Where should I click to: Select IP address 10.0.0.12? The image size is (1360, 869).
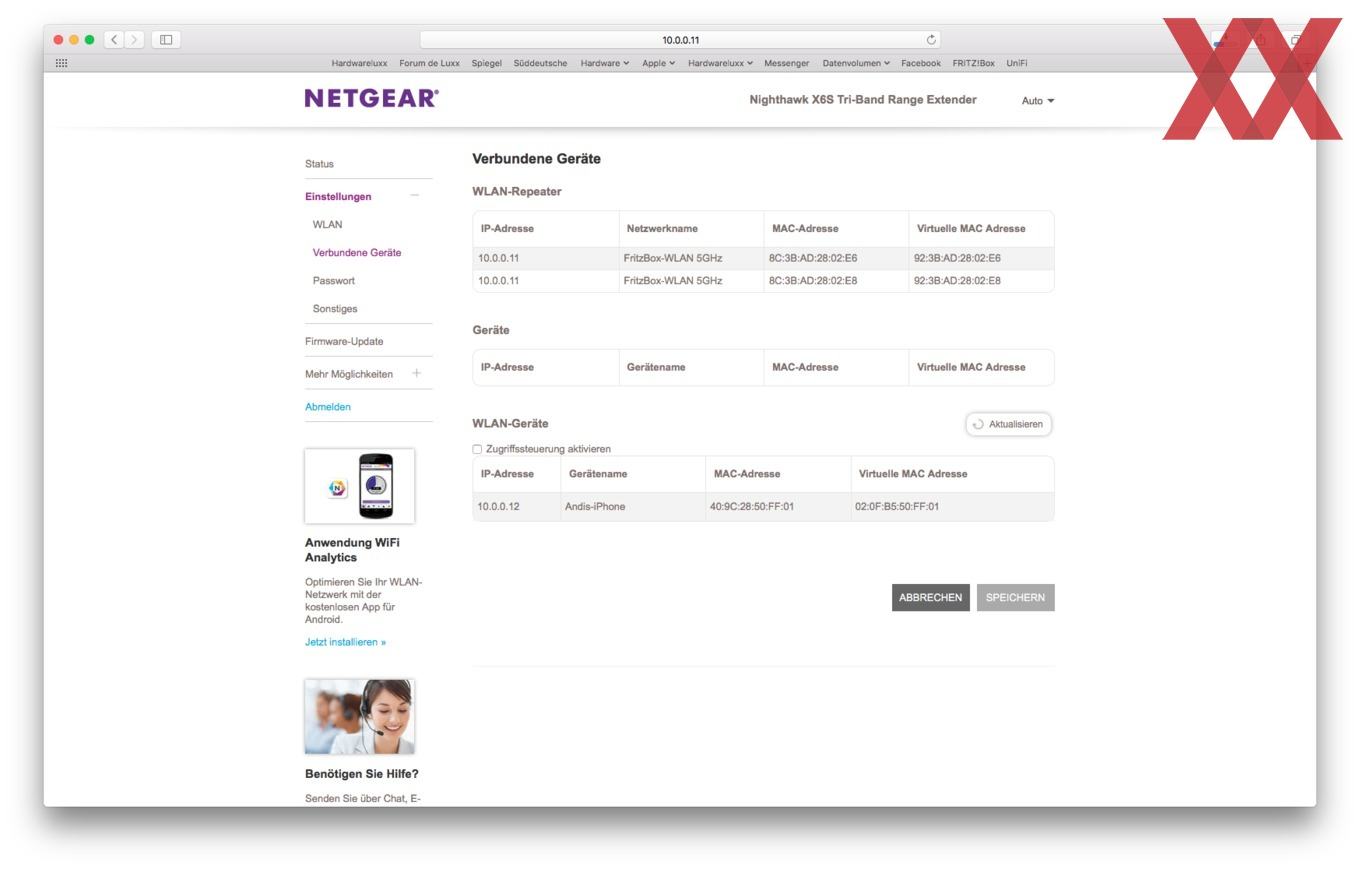(x=499, y=506)
